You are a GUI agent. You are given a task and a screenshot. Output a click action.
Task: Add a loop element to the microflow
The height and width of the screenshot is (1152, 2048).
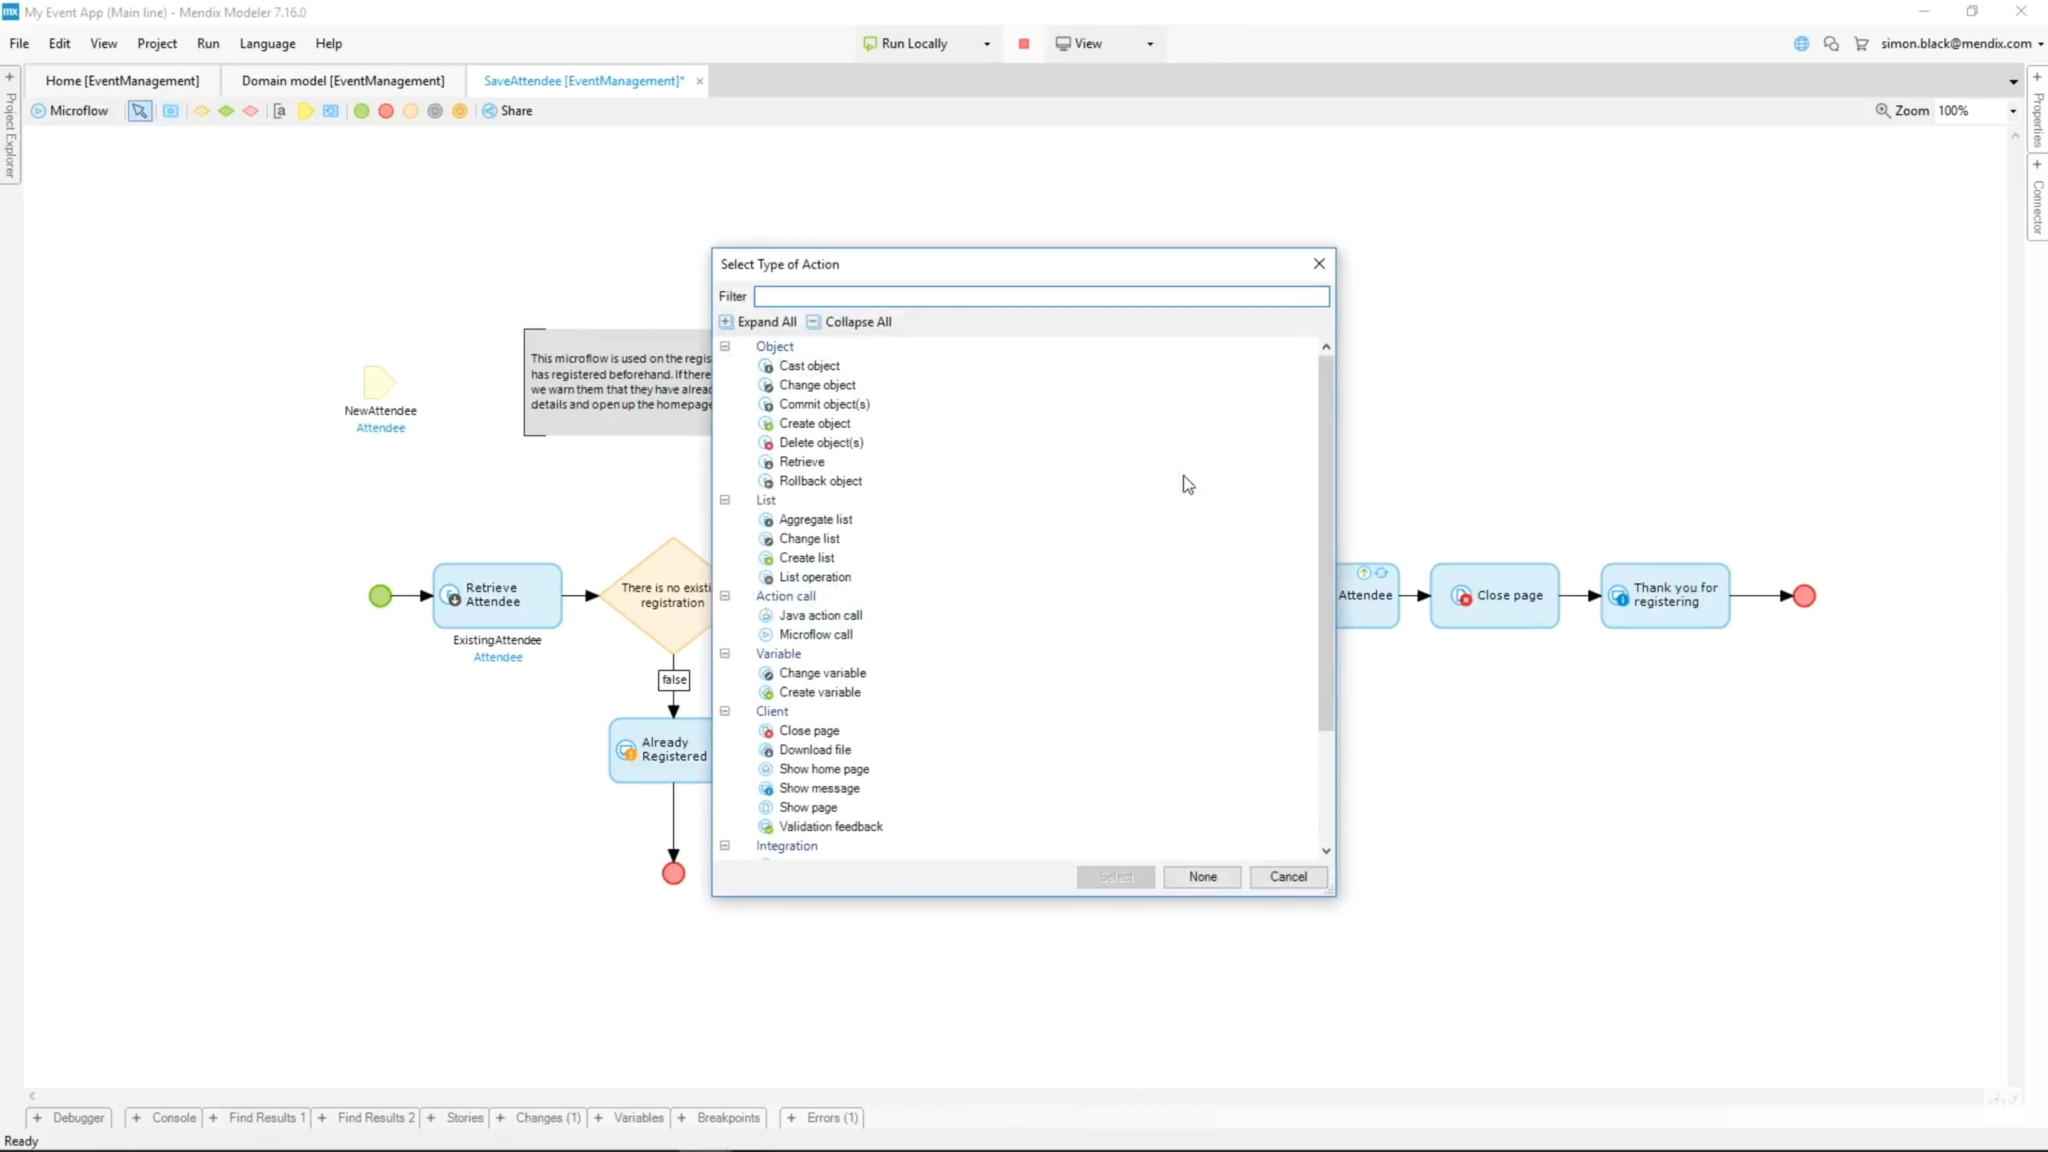(x=331, y=111)
